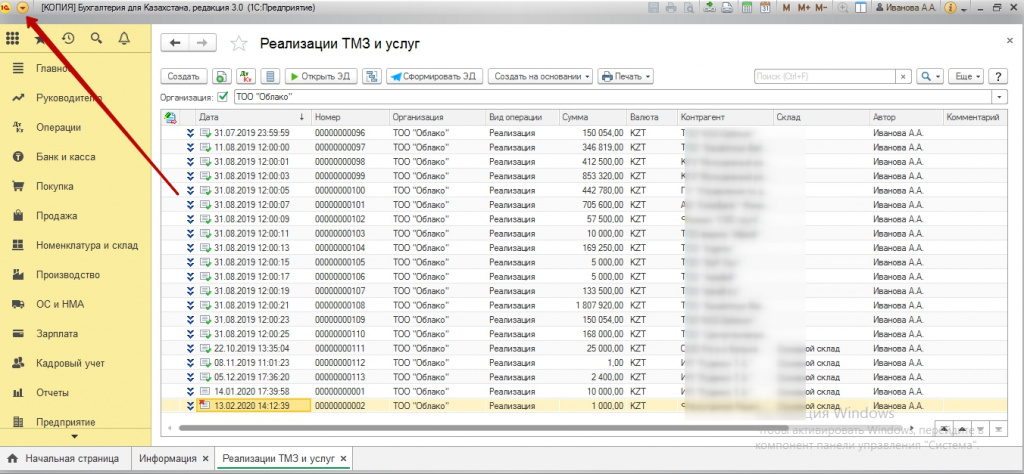Open Отчеты section in sidebar
This screenshot has width=1024, height=474.
(52, 393)
